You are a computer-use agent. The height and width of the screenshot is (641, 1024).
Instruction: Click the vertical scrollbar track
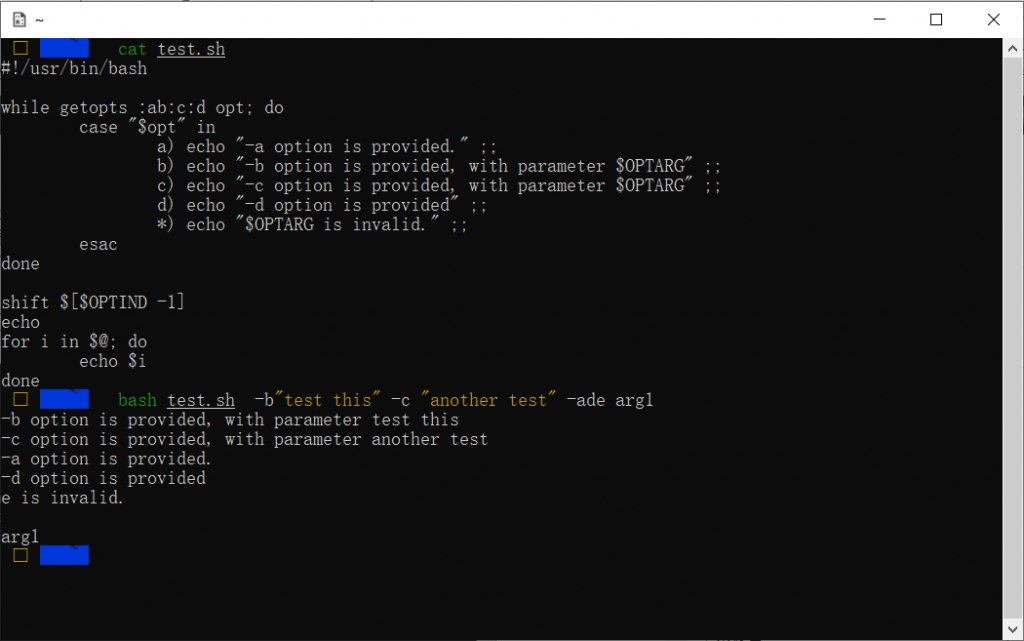[x=1012, y=339]
